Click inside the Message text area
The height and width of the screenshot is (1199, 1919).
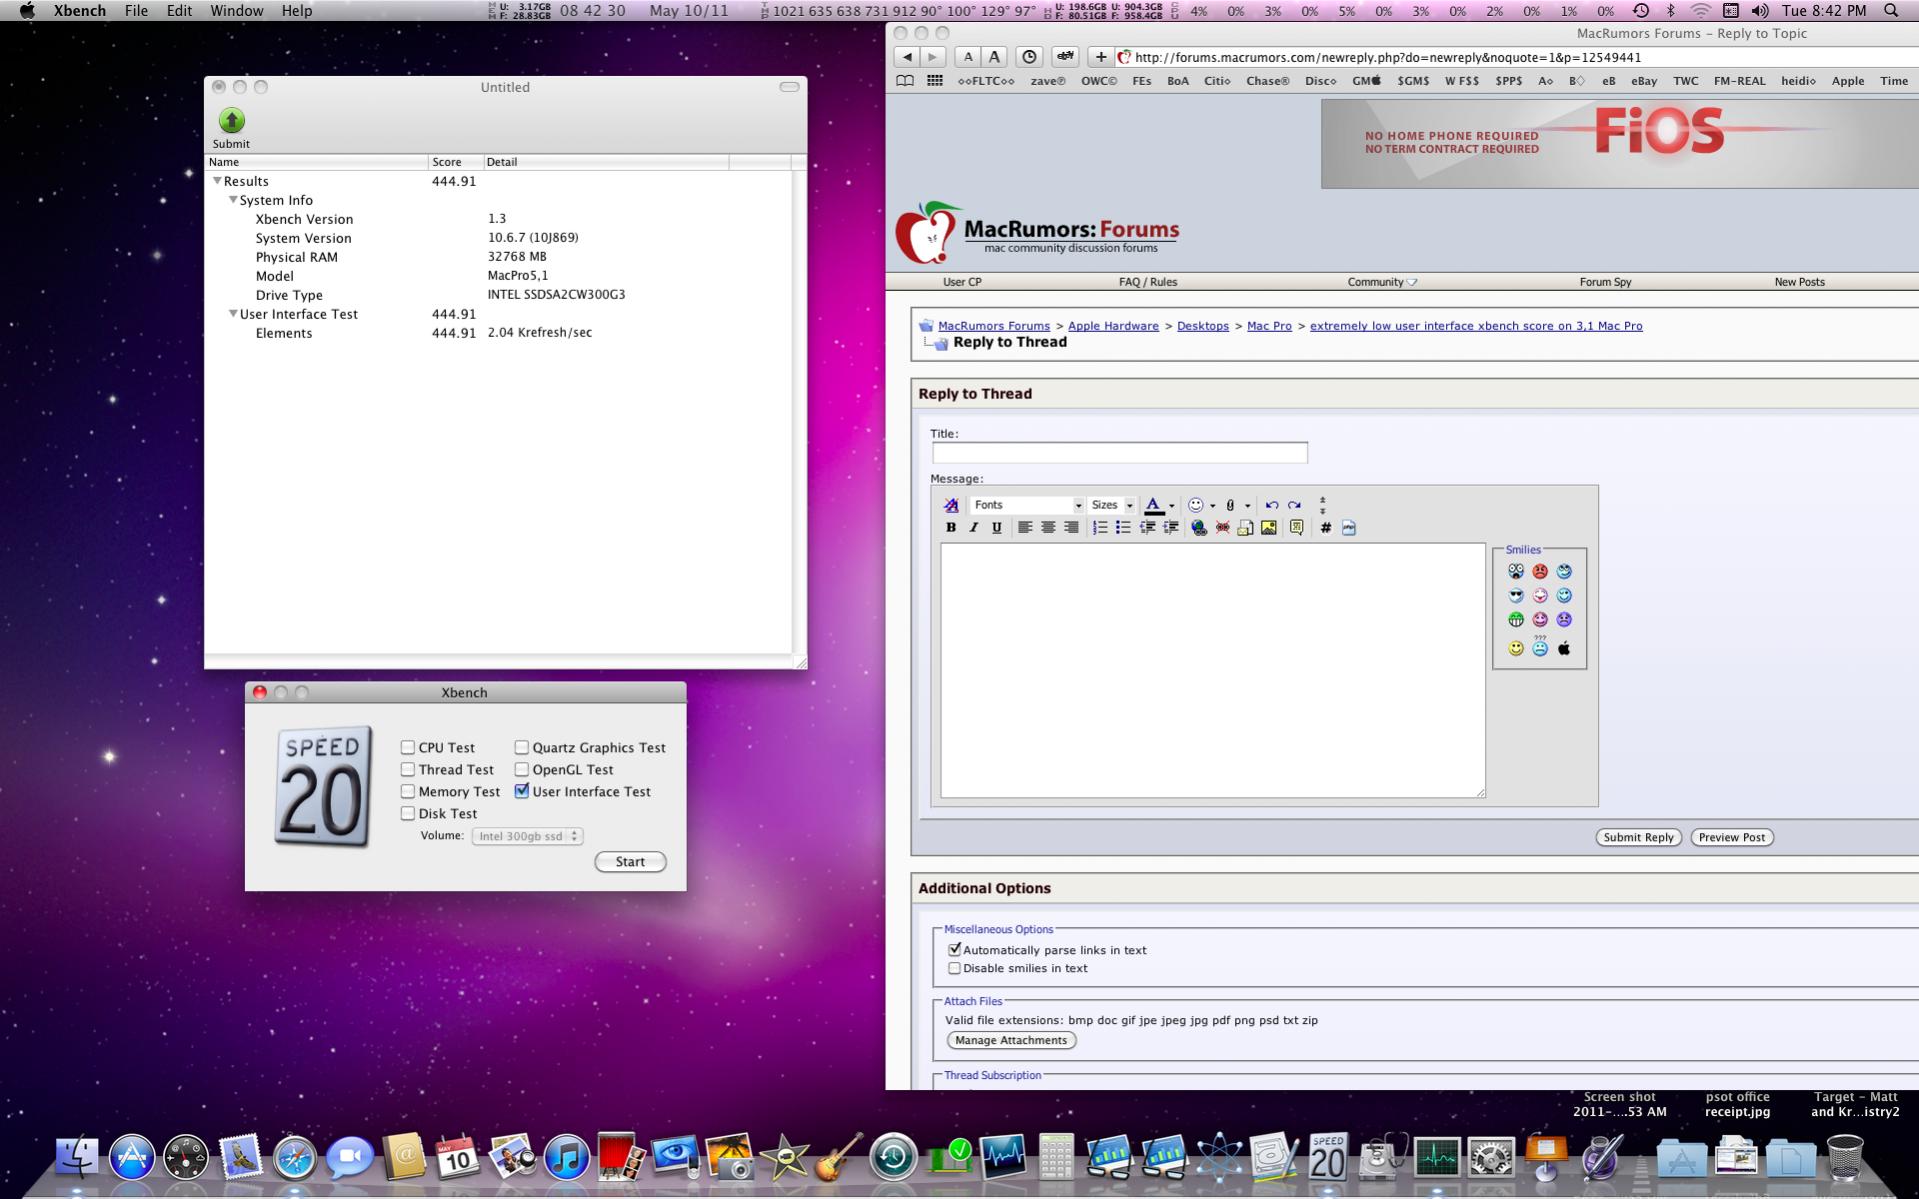tap(1212, 670)
